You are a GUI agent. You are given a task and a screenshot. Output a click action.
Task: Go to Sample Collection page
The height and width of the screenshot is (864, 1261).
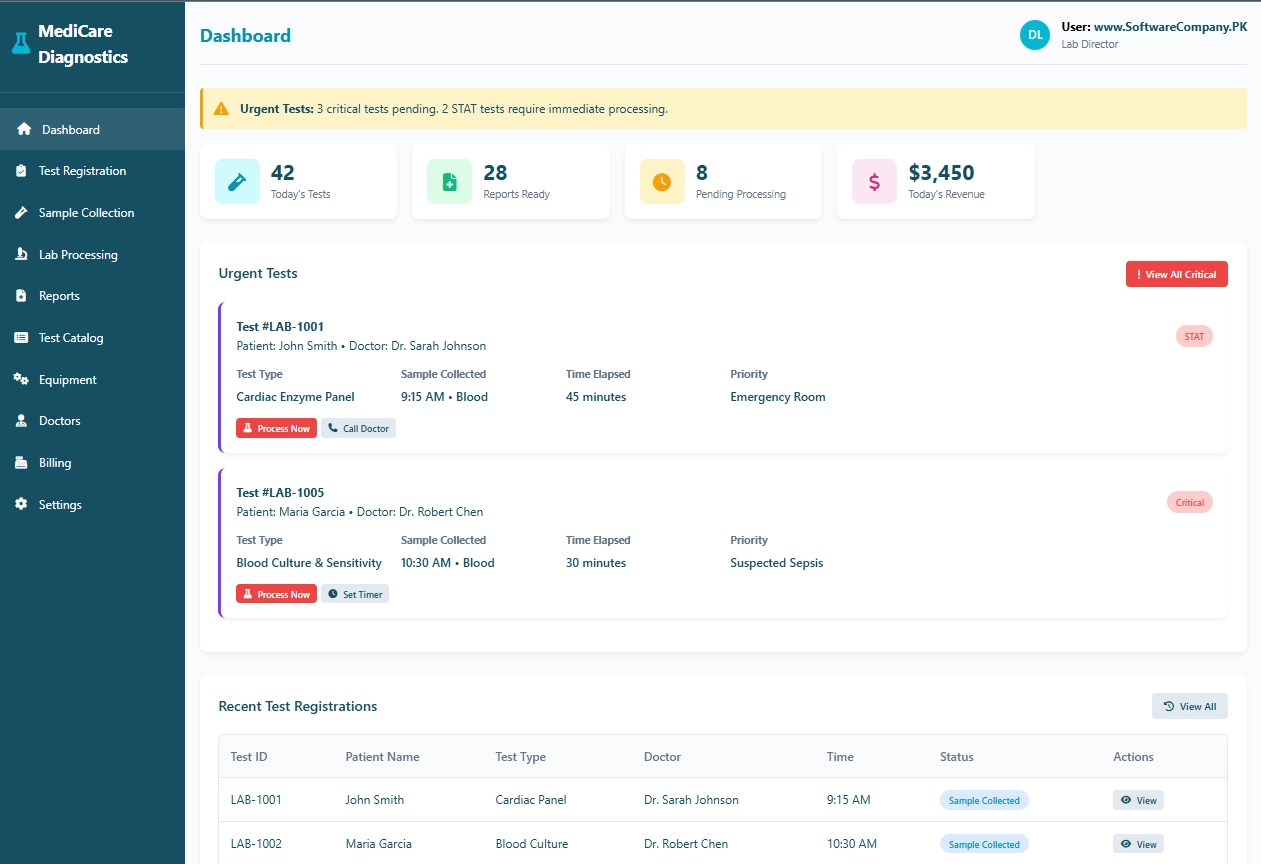(x=86, y=213)
